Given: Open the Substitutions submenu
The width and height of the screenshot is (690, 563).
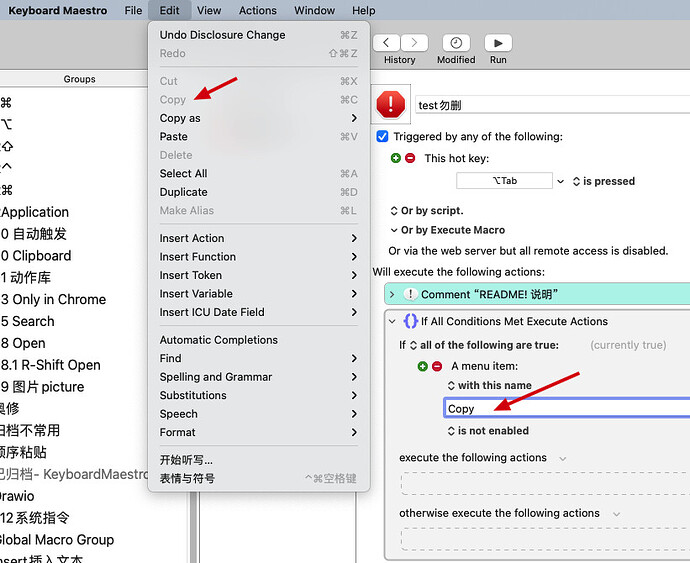Looking at the screenshot, I should (x=259, y=395).
